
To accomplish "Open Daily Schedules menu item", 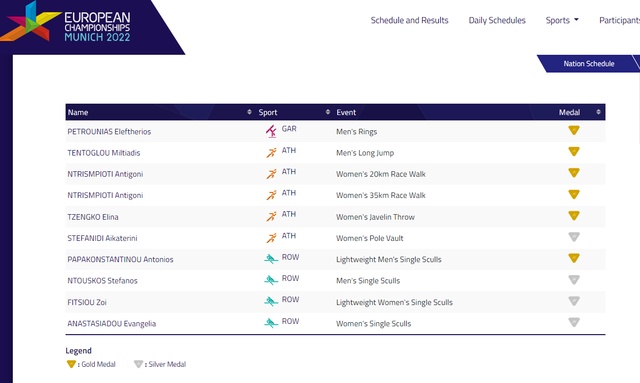I will click(497, 20).
